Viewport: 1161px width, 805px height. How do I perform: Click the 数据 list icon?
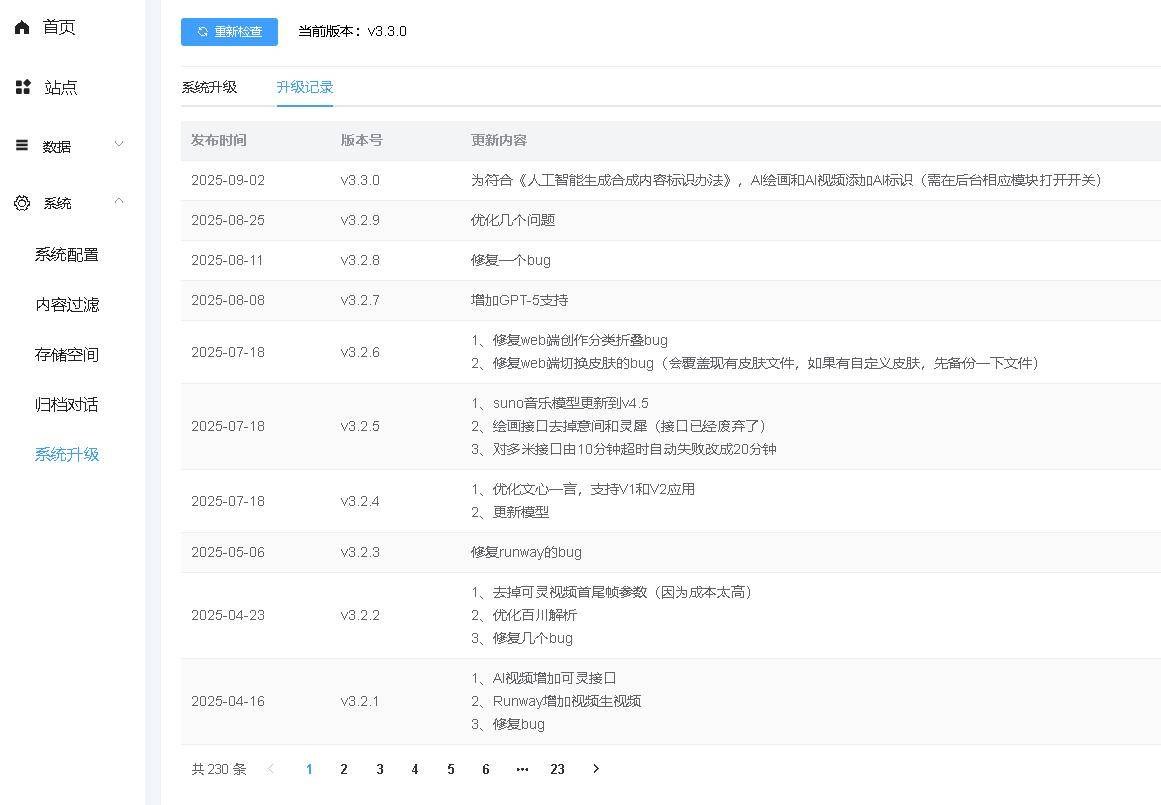coord(22,145)
